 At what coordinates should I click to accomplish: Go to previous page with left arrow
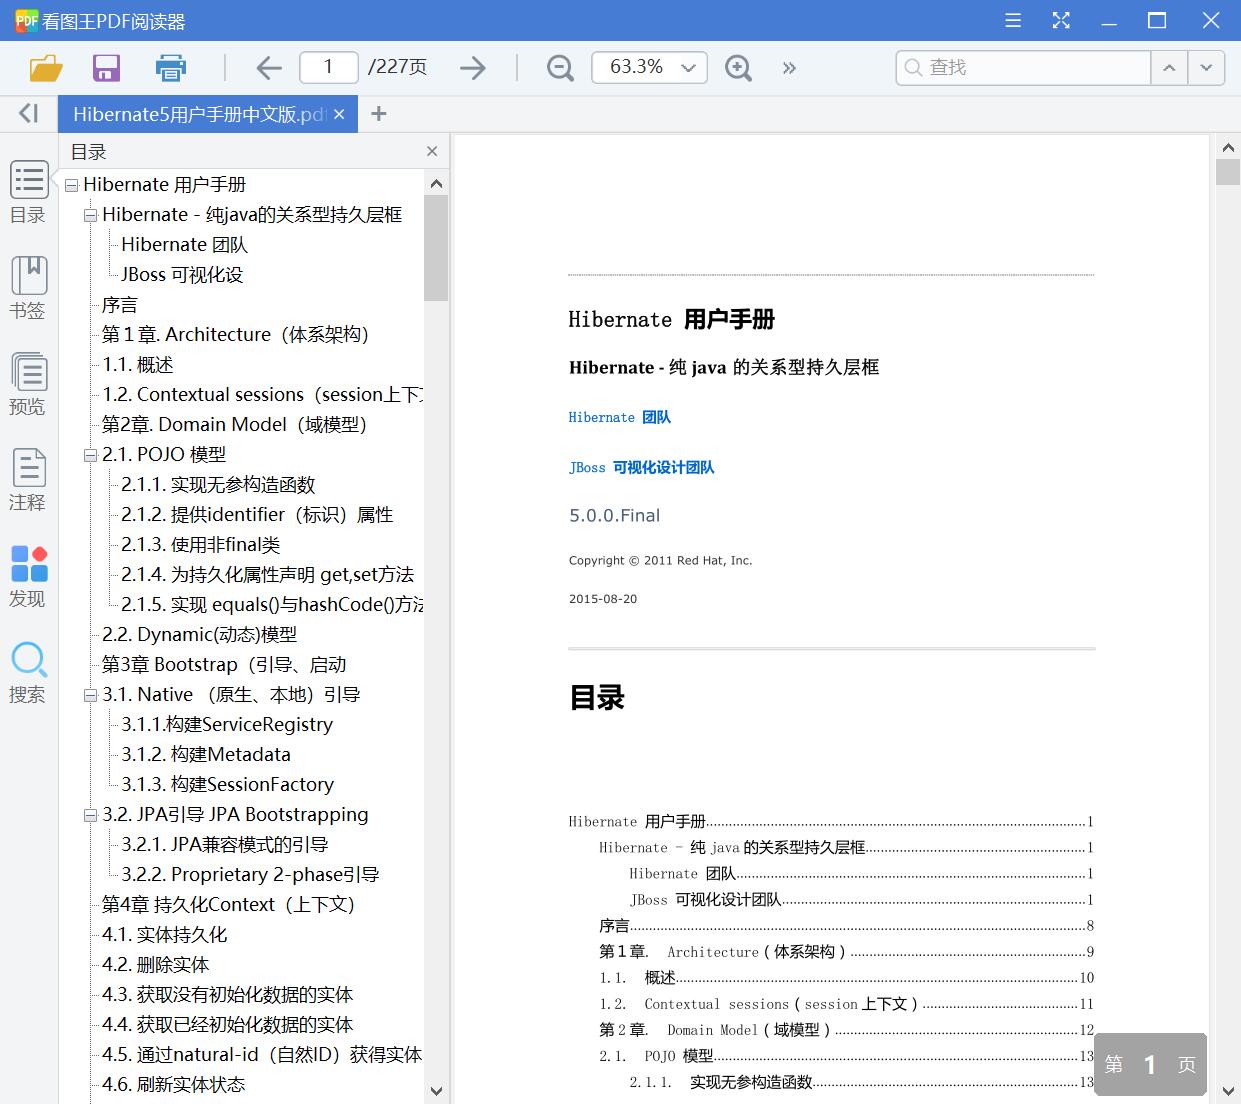tap(269, 68)
